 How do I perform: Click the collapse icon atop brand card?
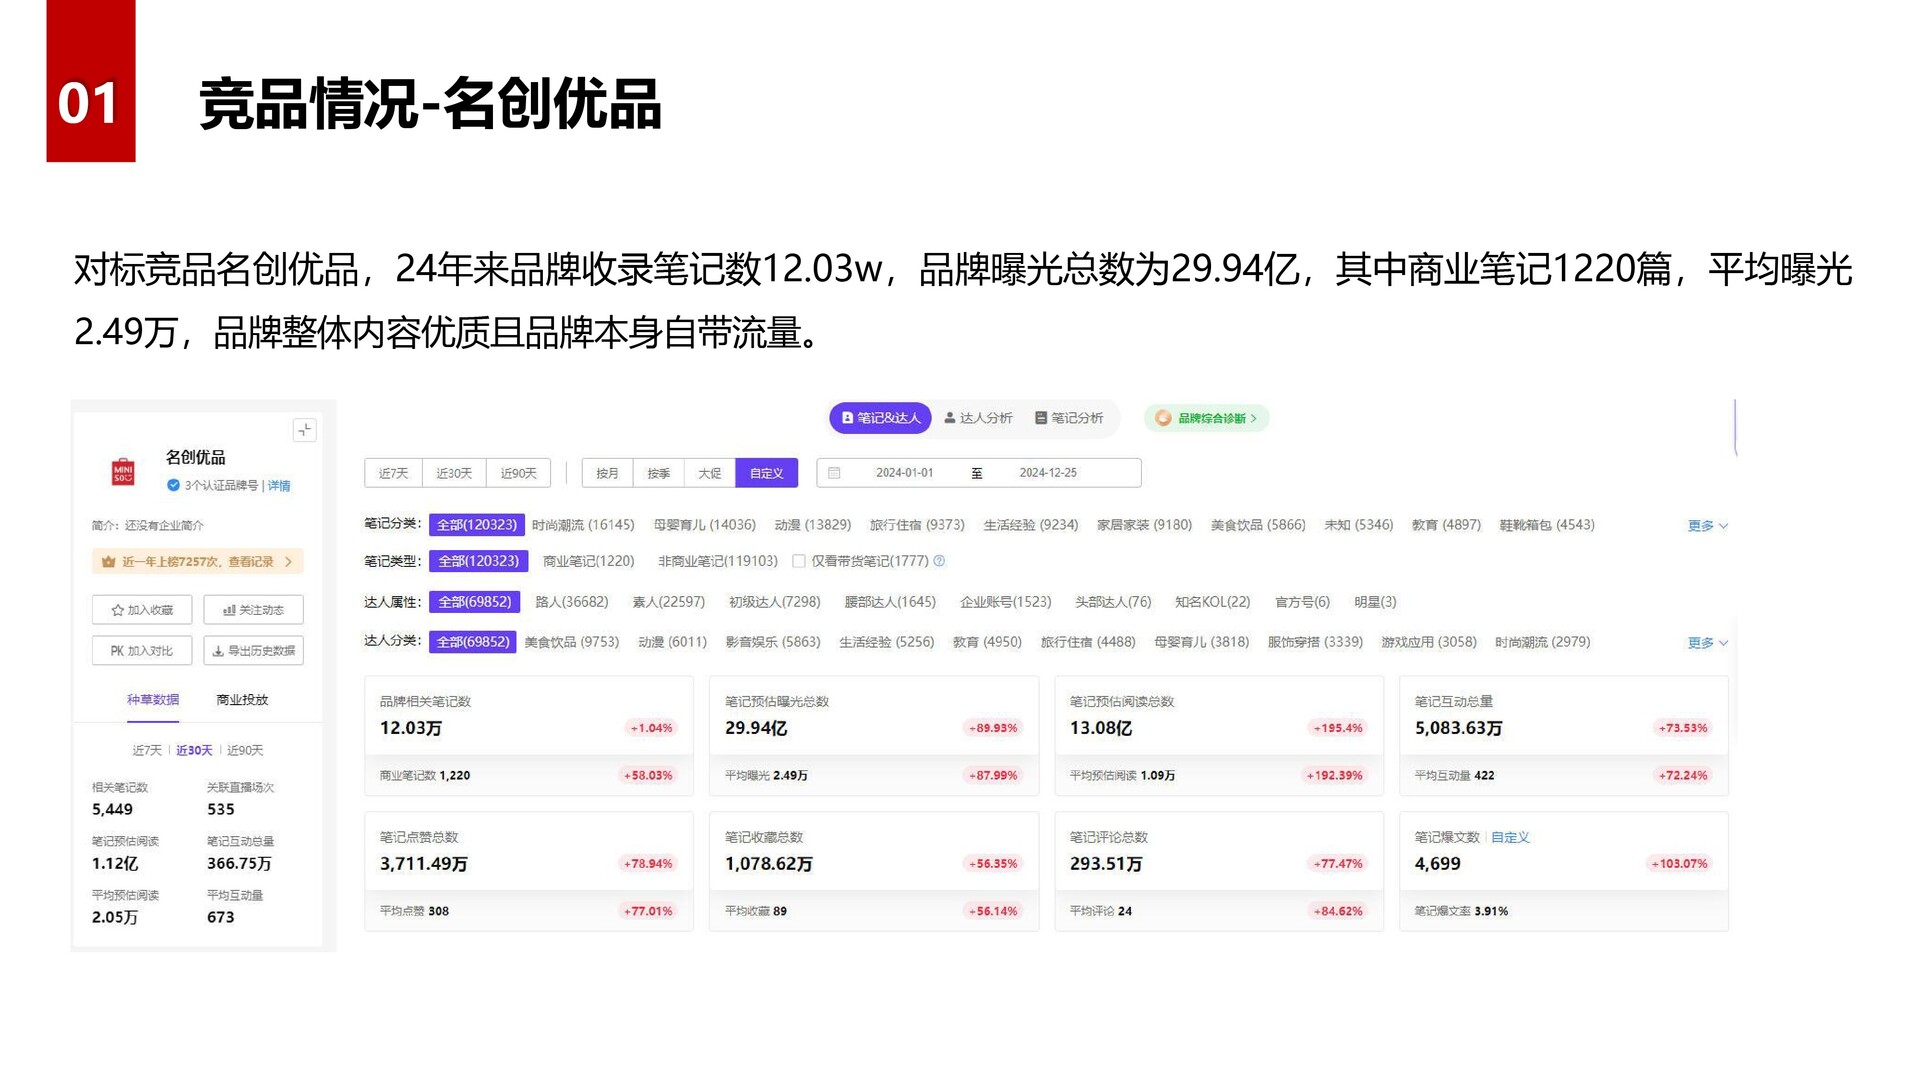pos(305,430)
